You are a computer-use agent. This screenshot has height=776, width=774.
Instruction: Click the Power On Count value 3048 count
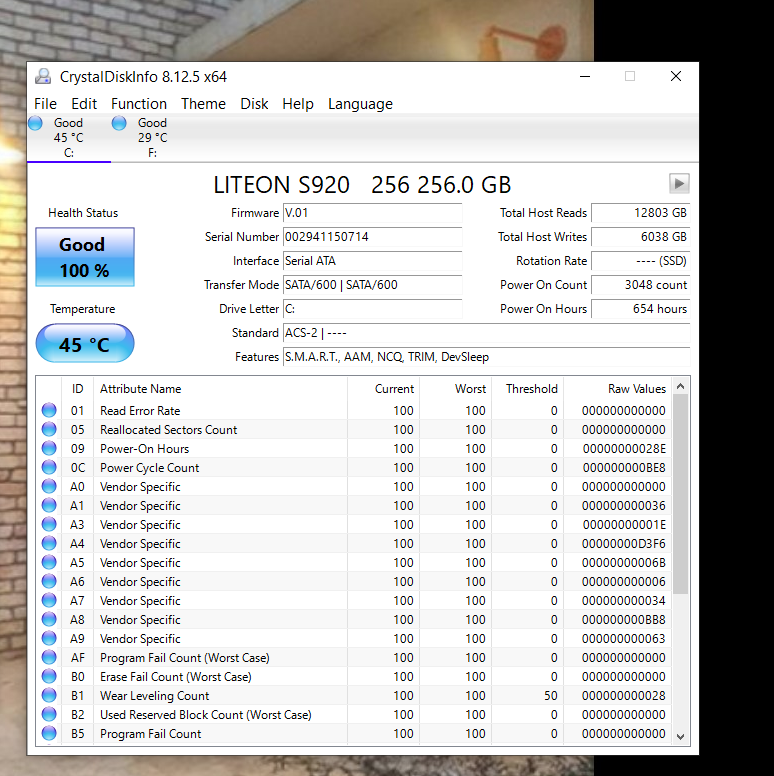(x=640, y=285)
